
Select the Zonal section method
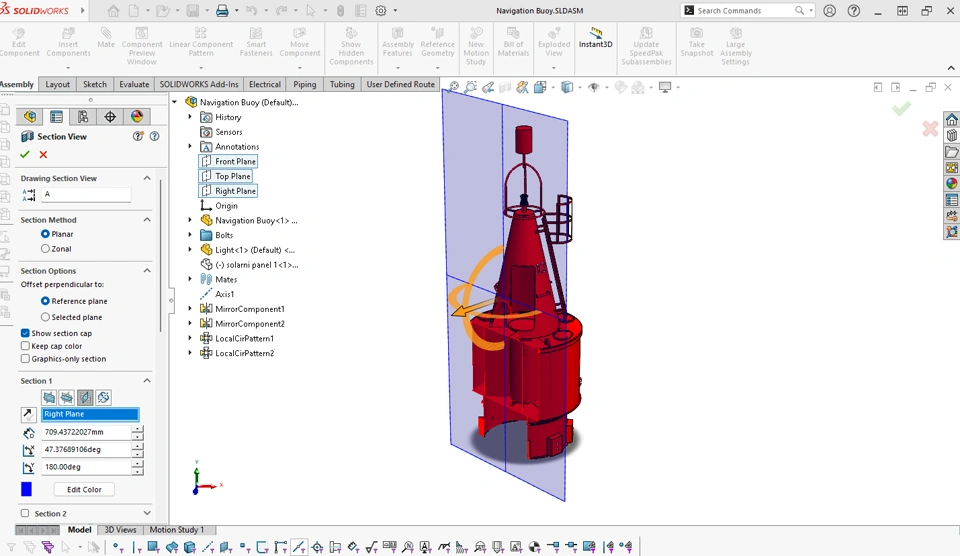pos(46,249)
